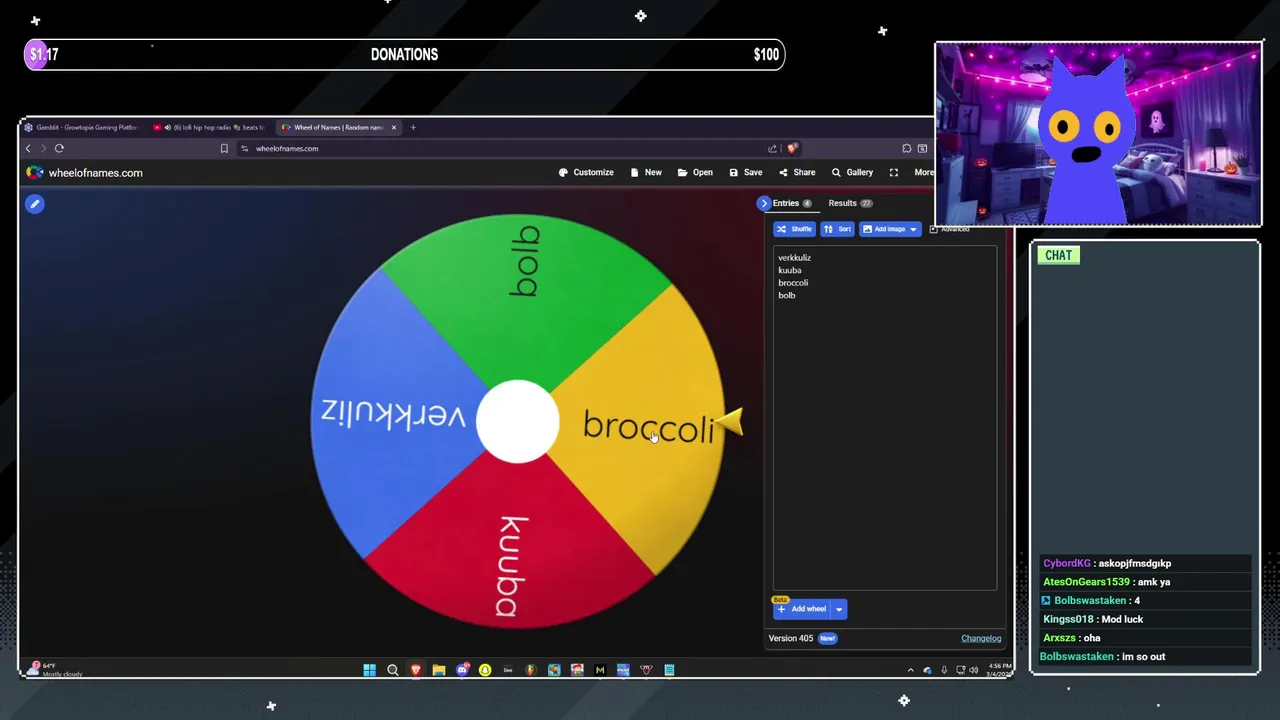Click the Add wheel button
This screenshot has width=1280, height=720.
(802, 609)
